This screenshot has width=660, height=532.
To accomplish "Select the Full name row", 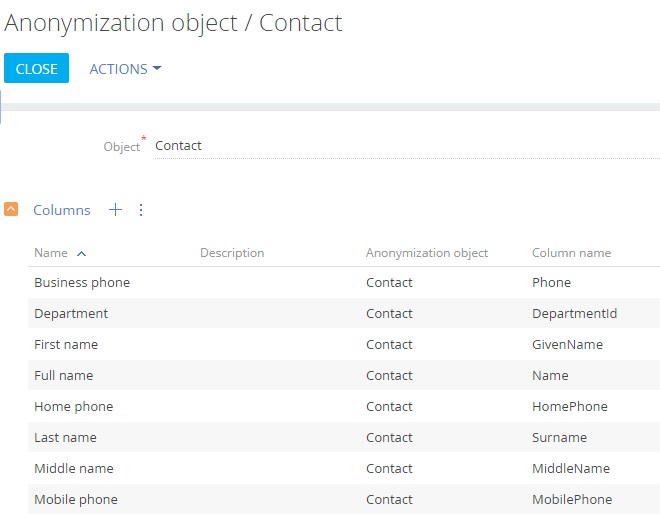I will click(344, 375).
